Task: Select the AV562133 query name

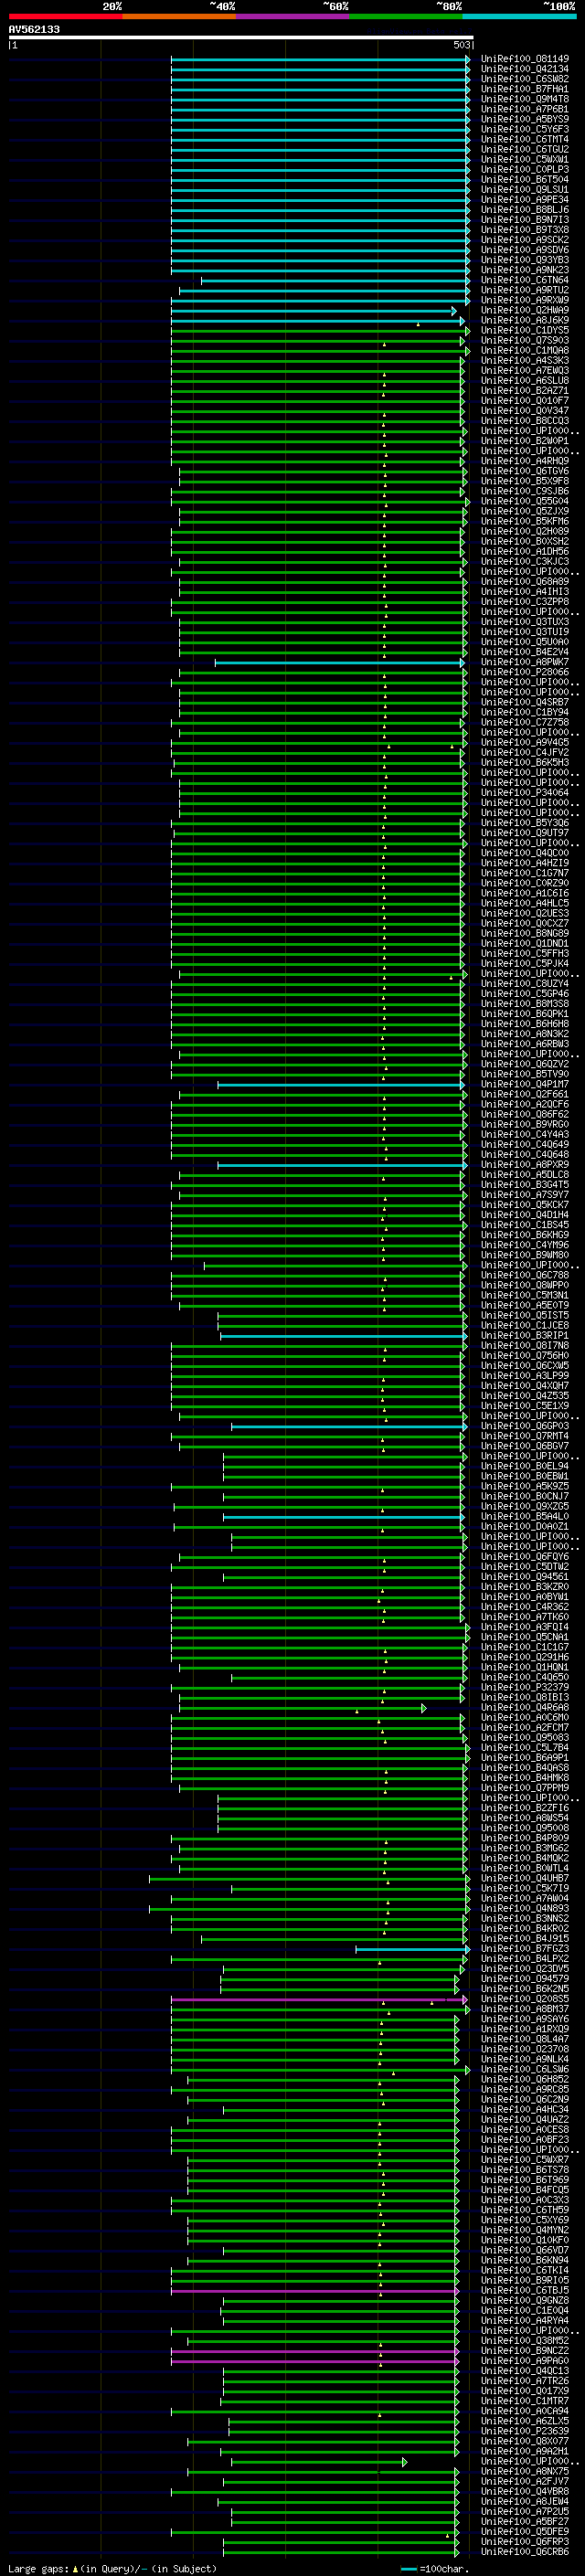Action: [34, 29]
